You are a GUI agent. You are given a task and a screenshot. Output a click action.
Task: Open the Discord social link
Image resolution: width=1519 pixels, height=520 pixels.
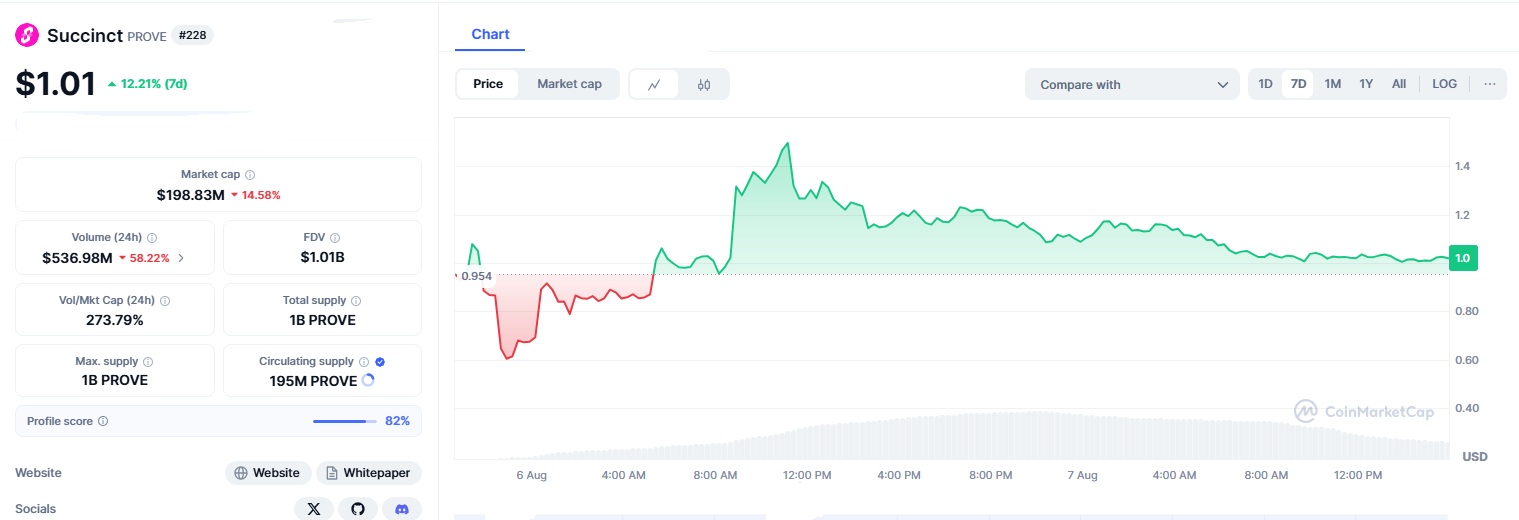click(402, 509)
